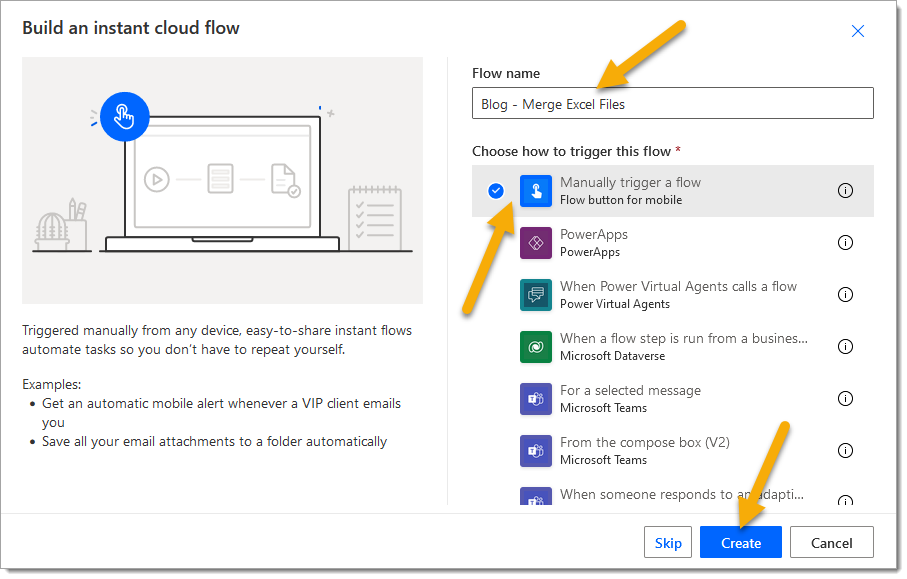Select 'Manually trigger a flow' title text

[x=631, y=183]
